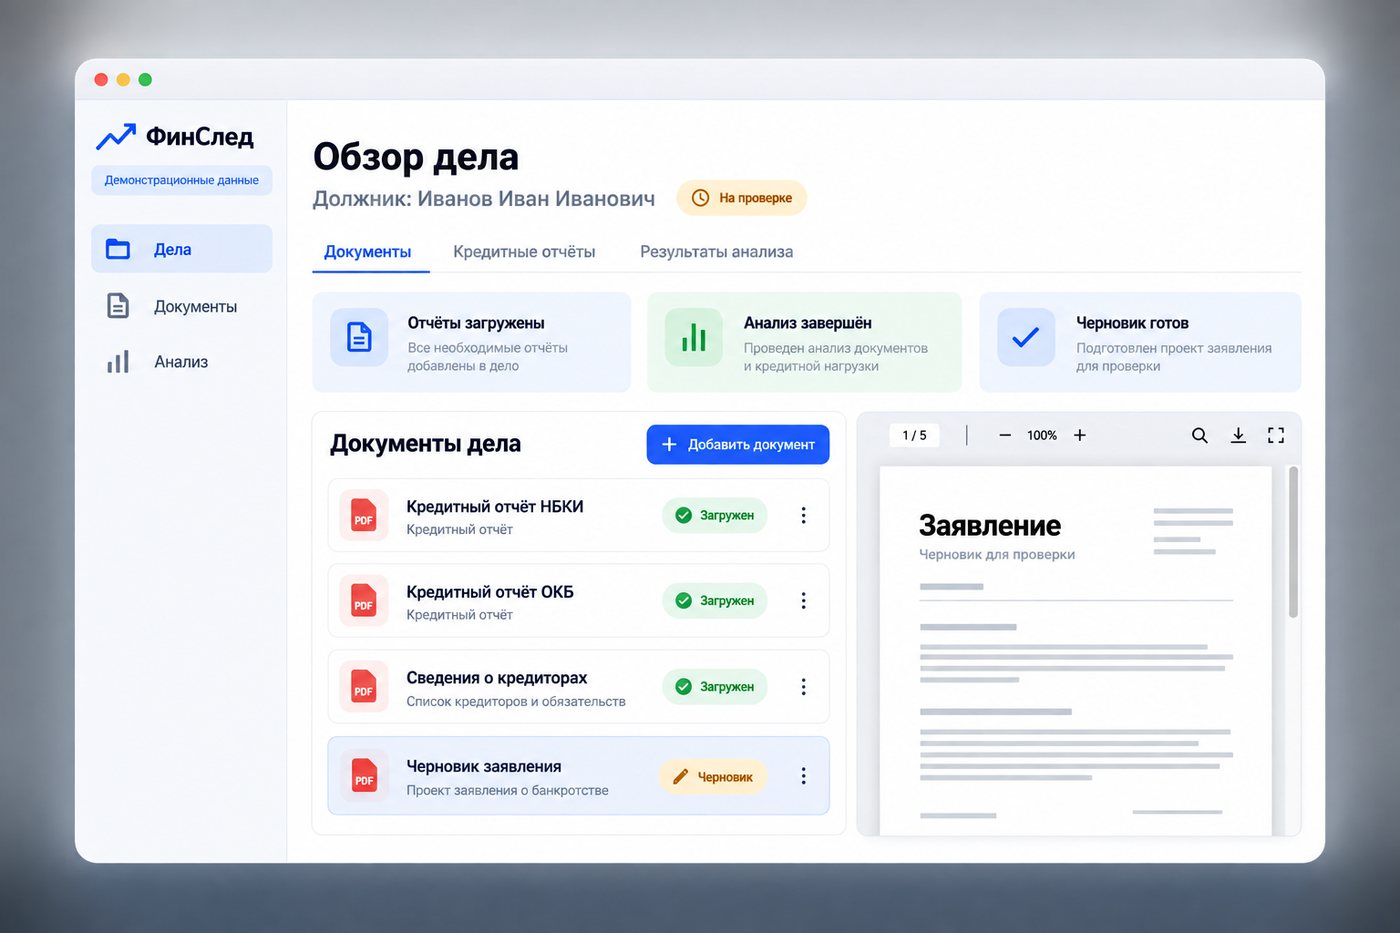The width and height of the screenshot is (1400, 933).
Task: Switch to the Кредитные отчёты tab
Action: click(524, 252)
